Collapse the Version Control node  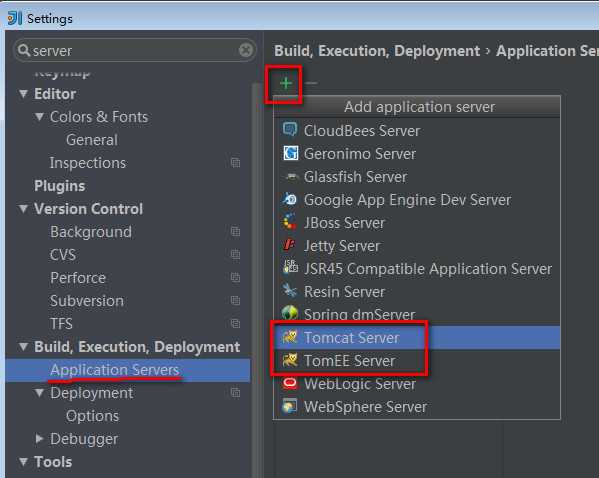pos(23,209)
